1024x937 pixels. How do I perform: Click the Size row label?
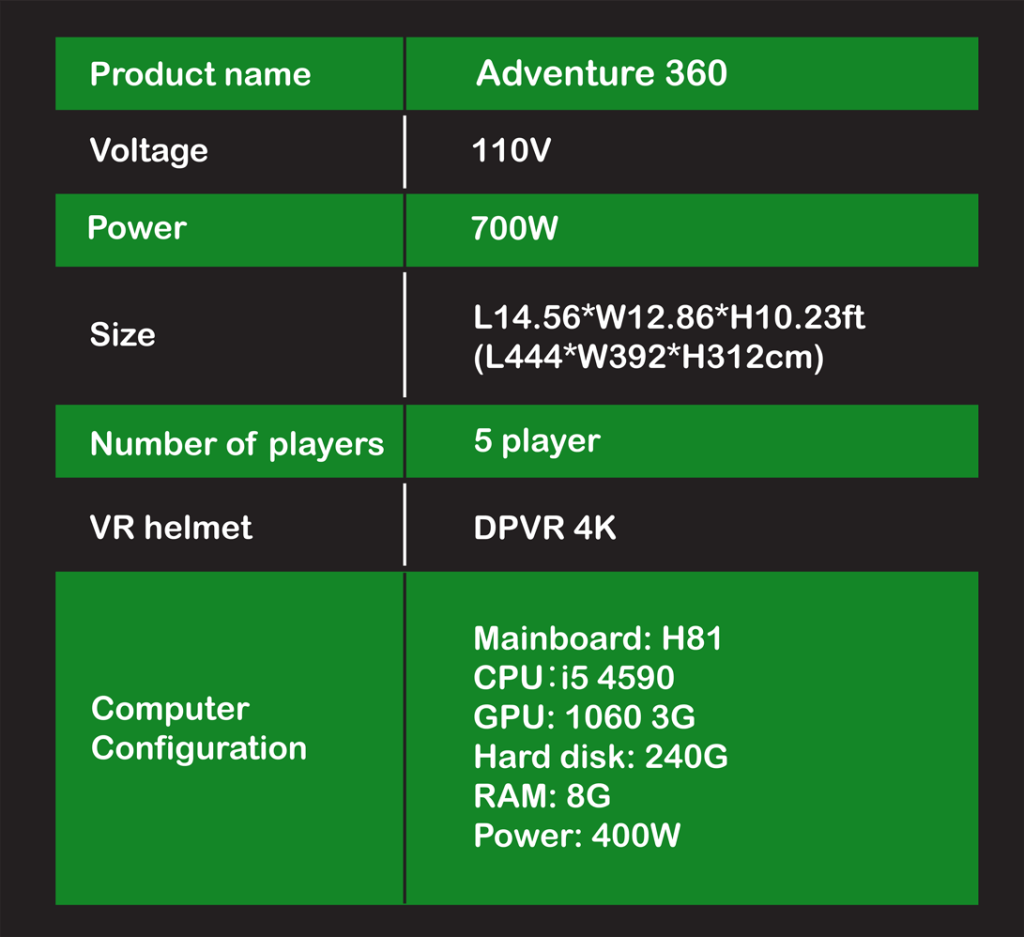point(123,334)
